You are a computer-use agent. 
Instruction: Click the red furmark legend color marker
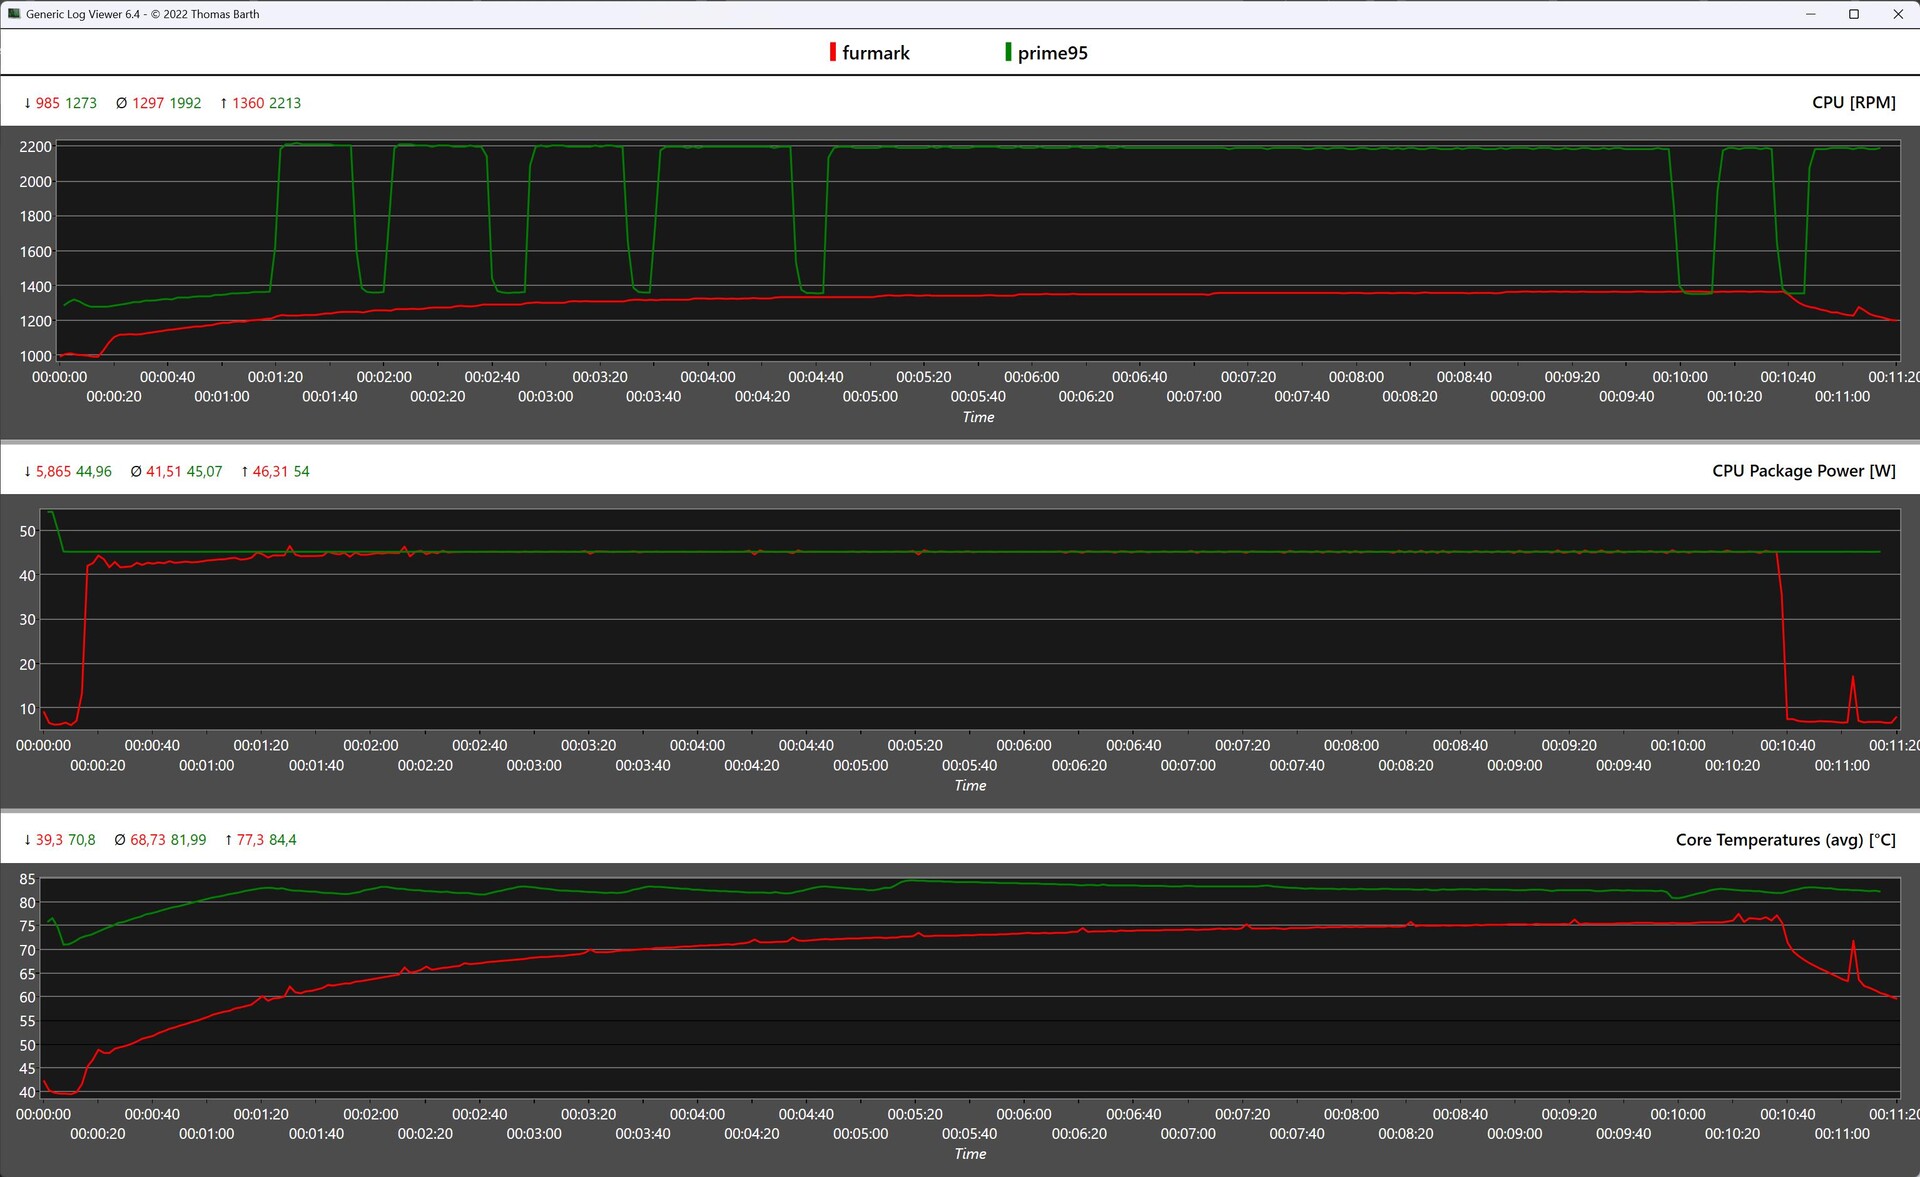(832, 52)
